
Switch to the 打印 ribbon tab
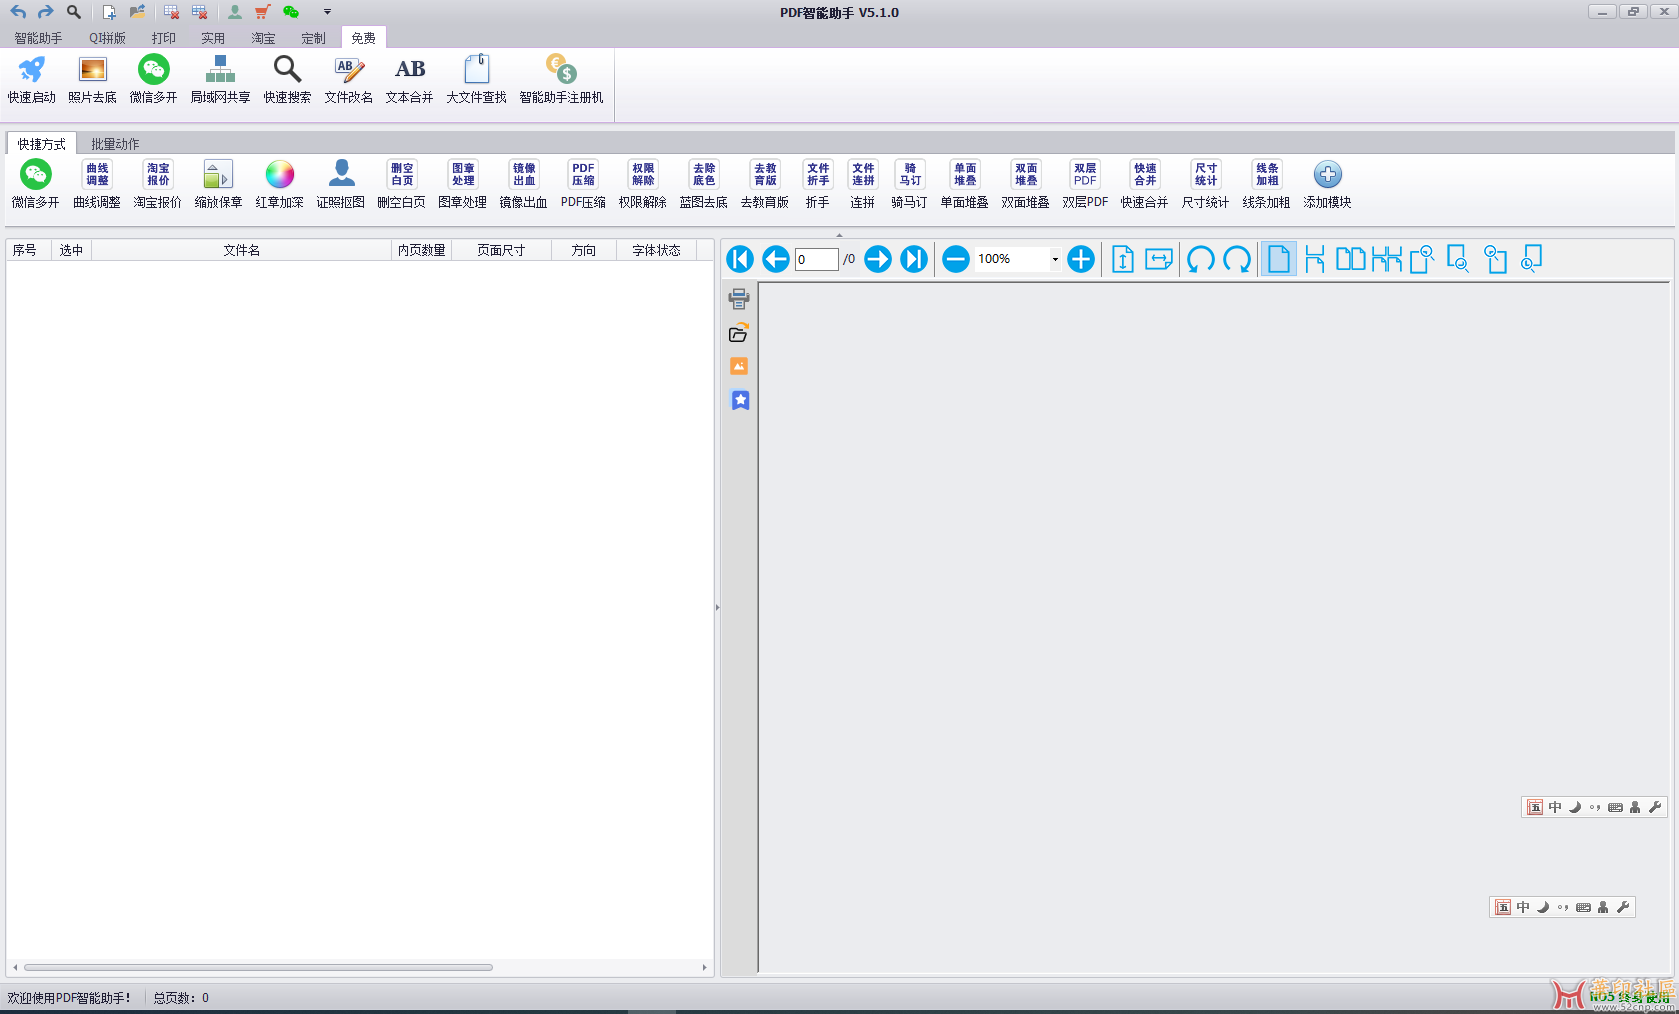click(x=163, y=38)
